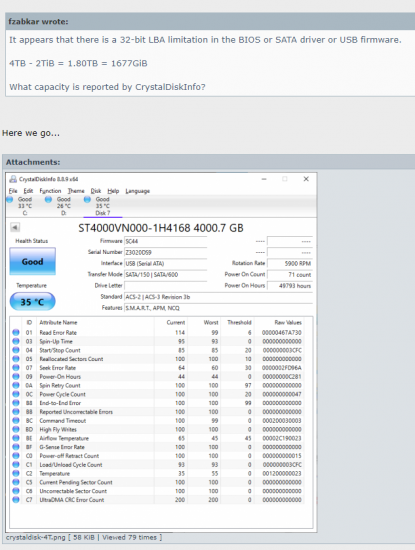Click the raw value 00002C190023
Viewport: 415px width, 550px height.
coord(282,438)
